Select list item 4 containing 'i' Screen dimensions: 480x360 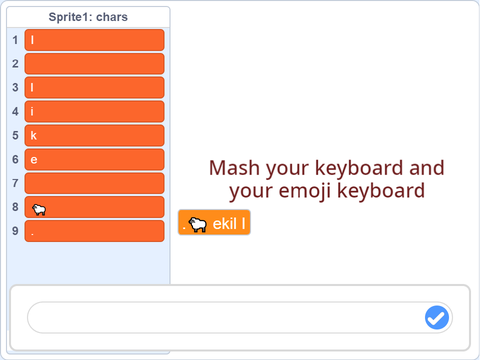[94, 112]
